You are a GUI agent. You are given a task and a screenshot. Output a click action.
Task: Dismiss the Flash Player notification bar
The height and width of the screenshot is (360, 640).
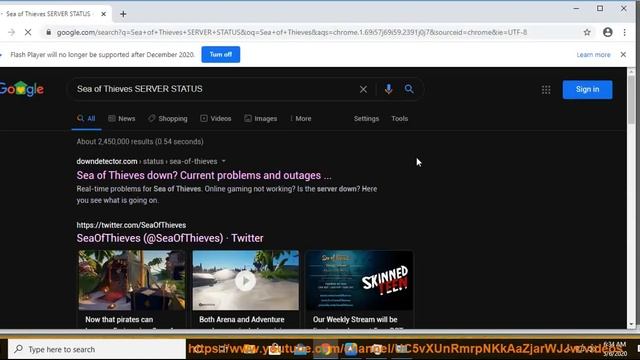click(x=623, y=54)
